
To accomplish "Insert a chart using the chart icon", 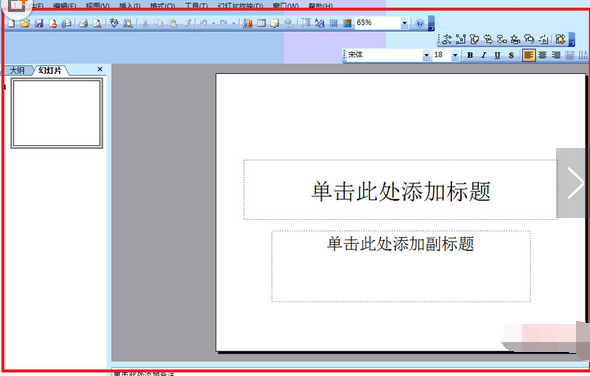I will tap(248, 23).
